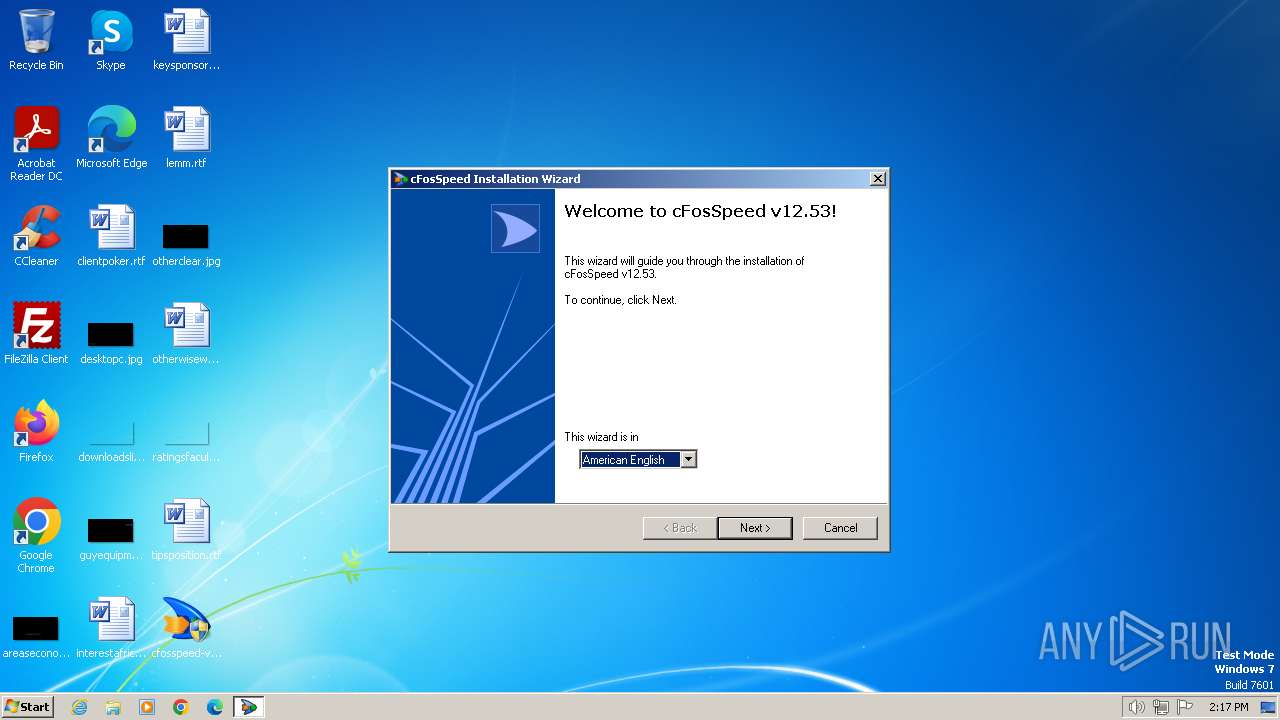The image size is (1280, 720).
Task: Cancel the cFosSpeed installation
Action: pyautogui.click(x=840, y=528)
